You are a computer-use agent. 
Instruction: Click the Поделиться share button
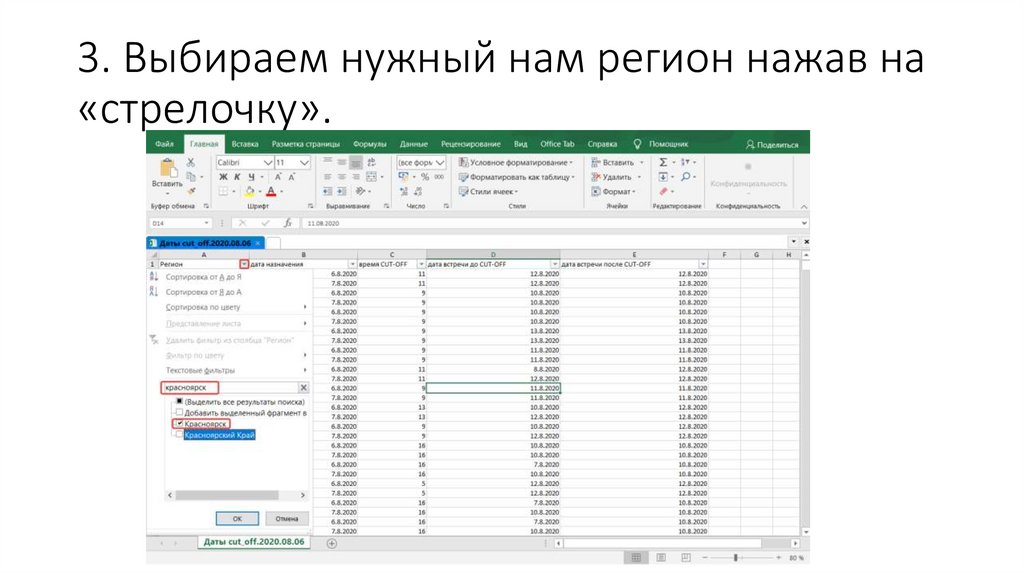point(773,145)
